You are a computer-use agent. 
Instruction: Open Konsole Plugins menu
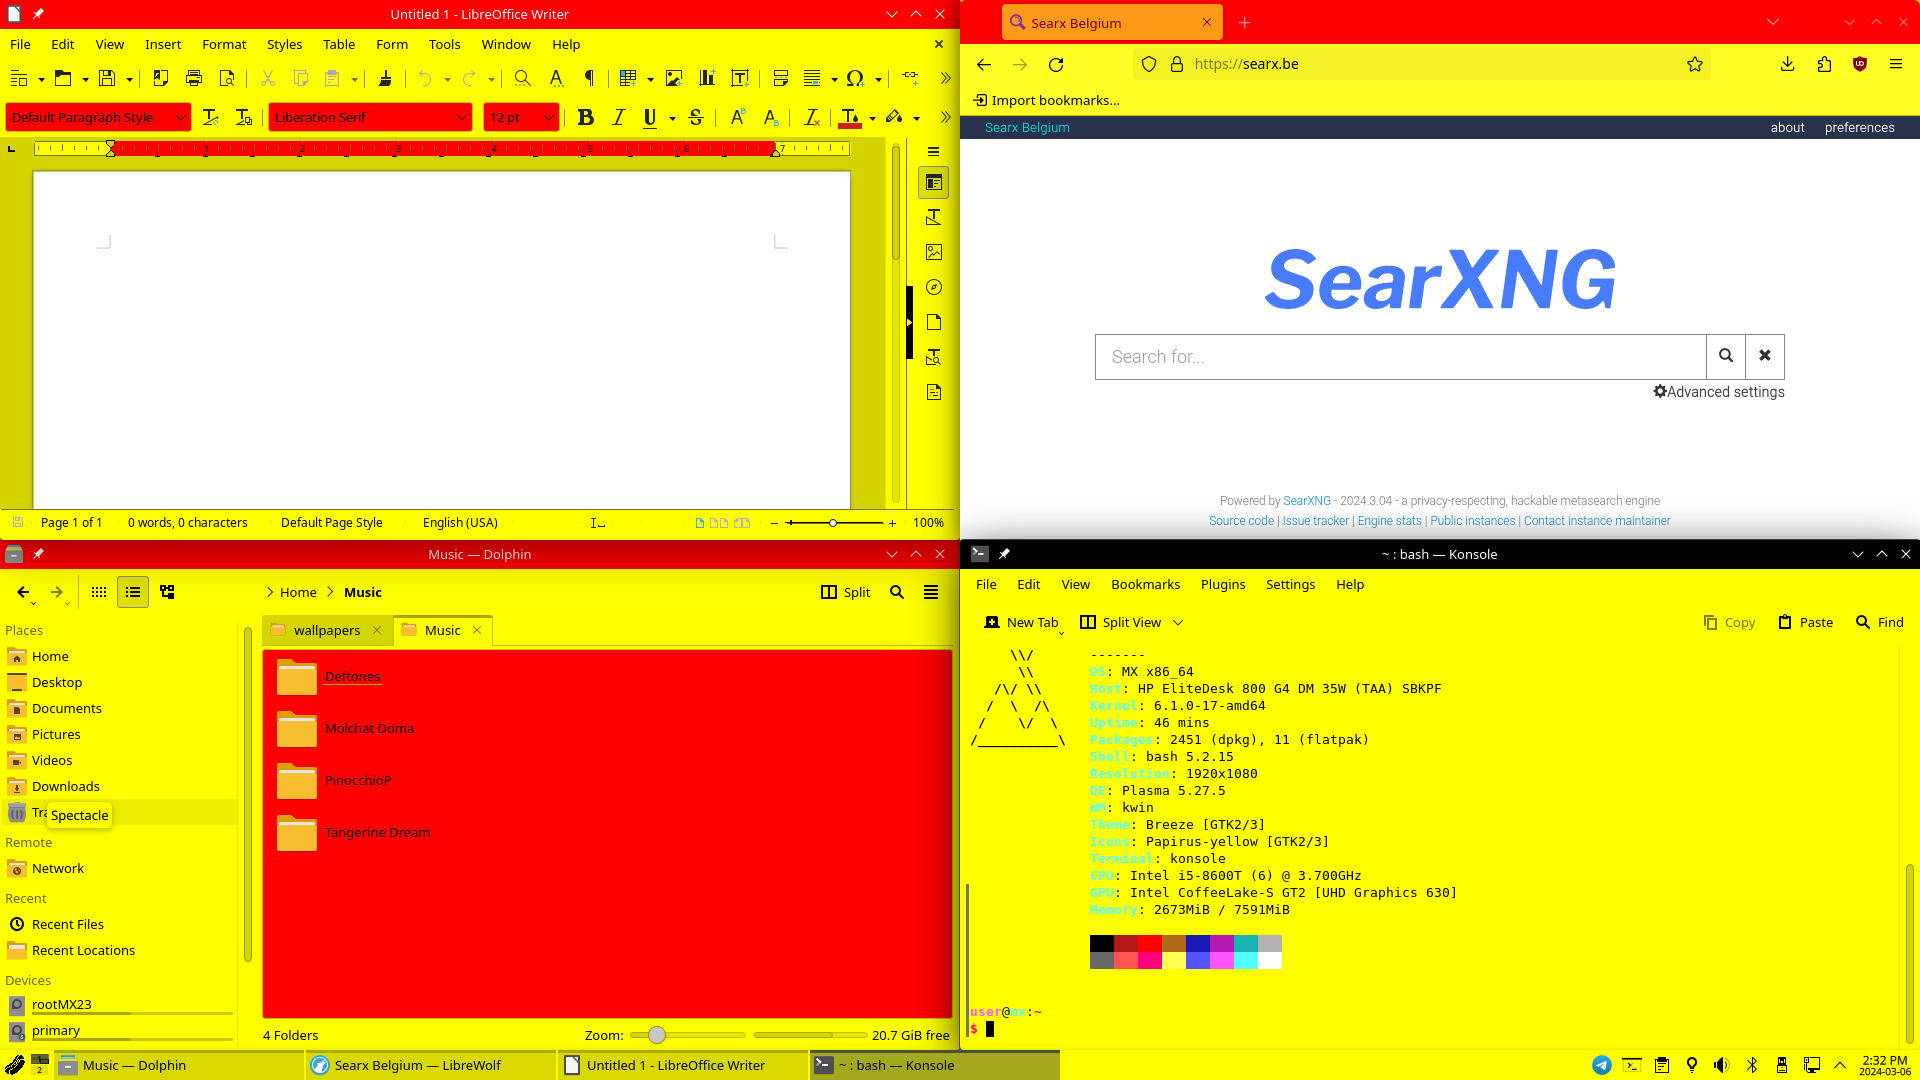coord(1223,584)
